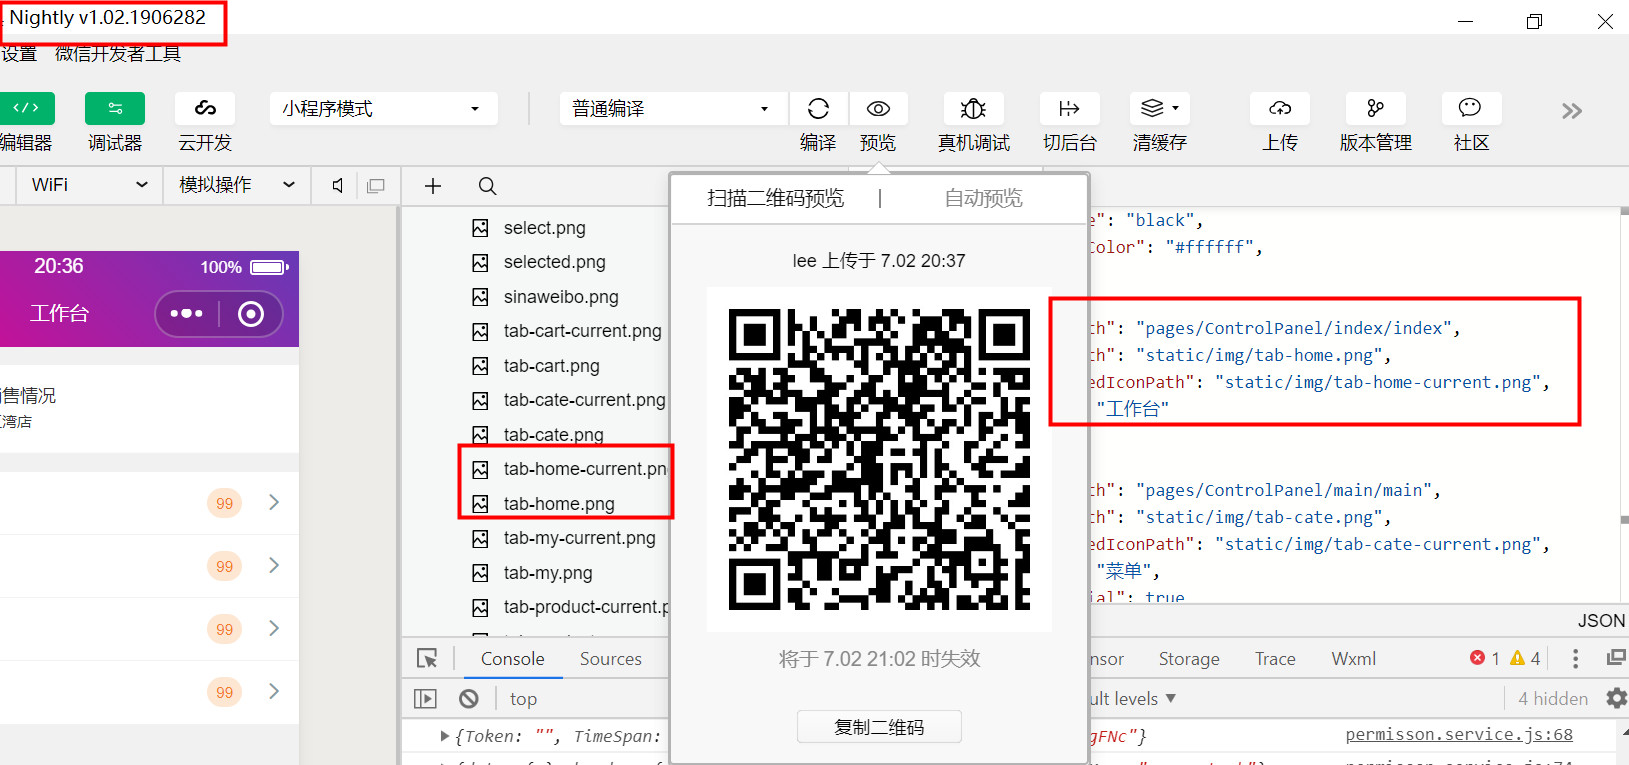Open the Trace tab
The image size is (1629, 765).
1275,659
